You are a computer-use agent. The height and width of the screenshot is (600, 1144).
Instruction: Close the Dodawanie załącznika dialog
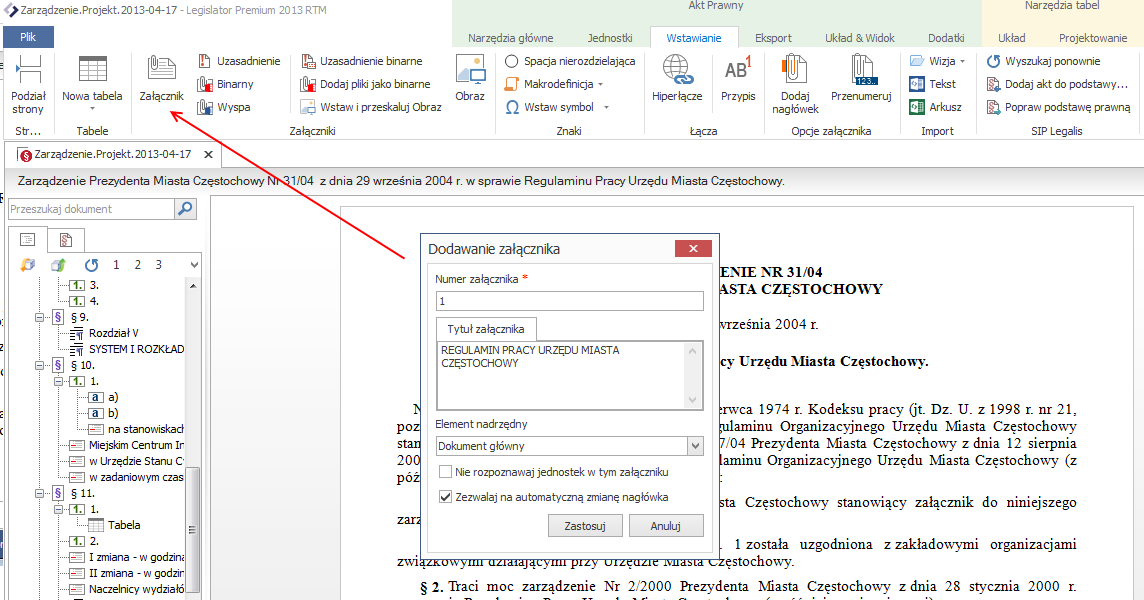point(693,249)
